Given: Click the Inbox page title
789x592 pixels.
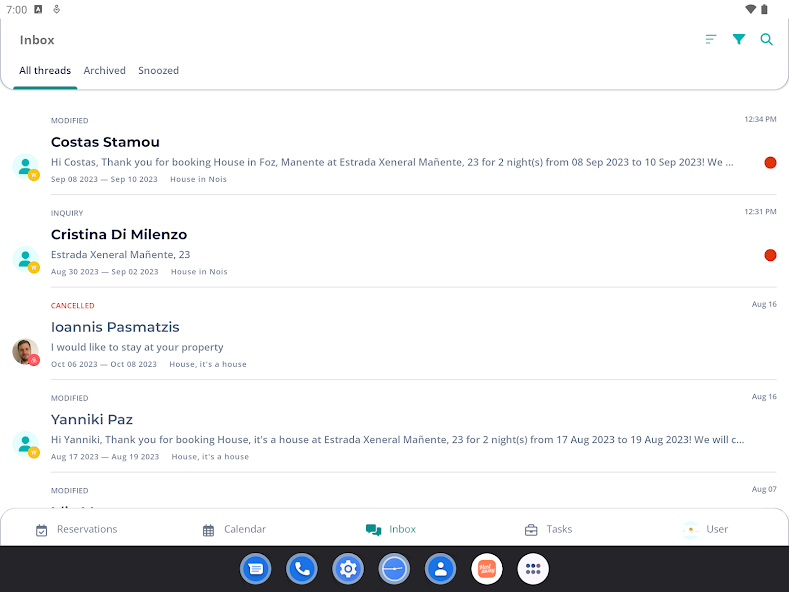Looking at the screenshot, I should (x=37, y=40).
